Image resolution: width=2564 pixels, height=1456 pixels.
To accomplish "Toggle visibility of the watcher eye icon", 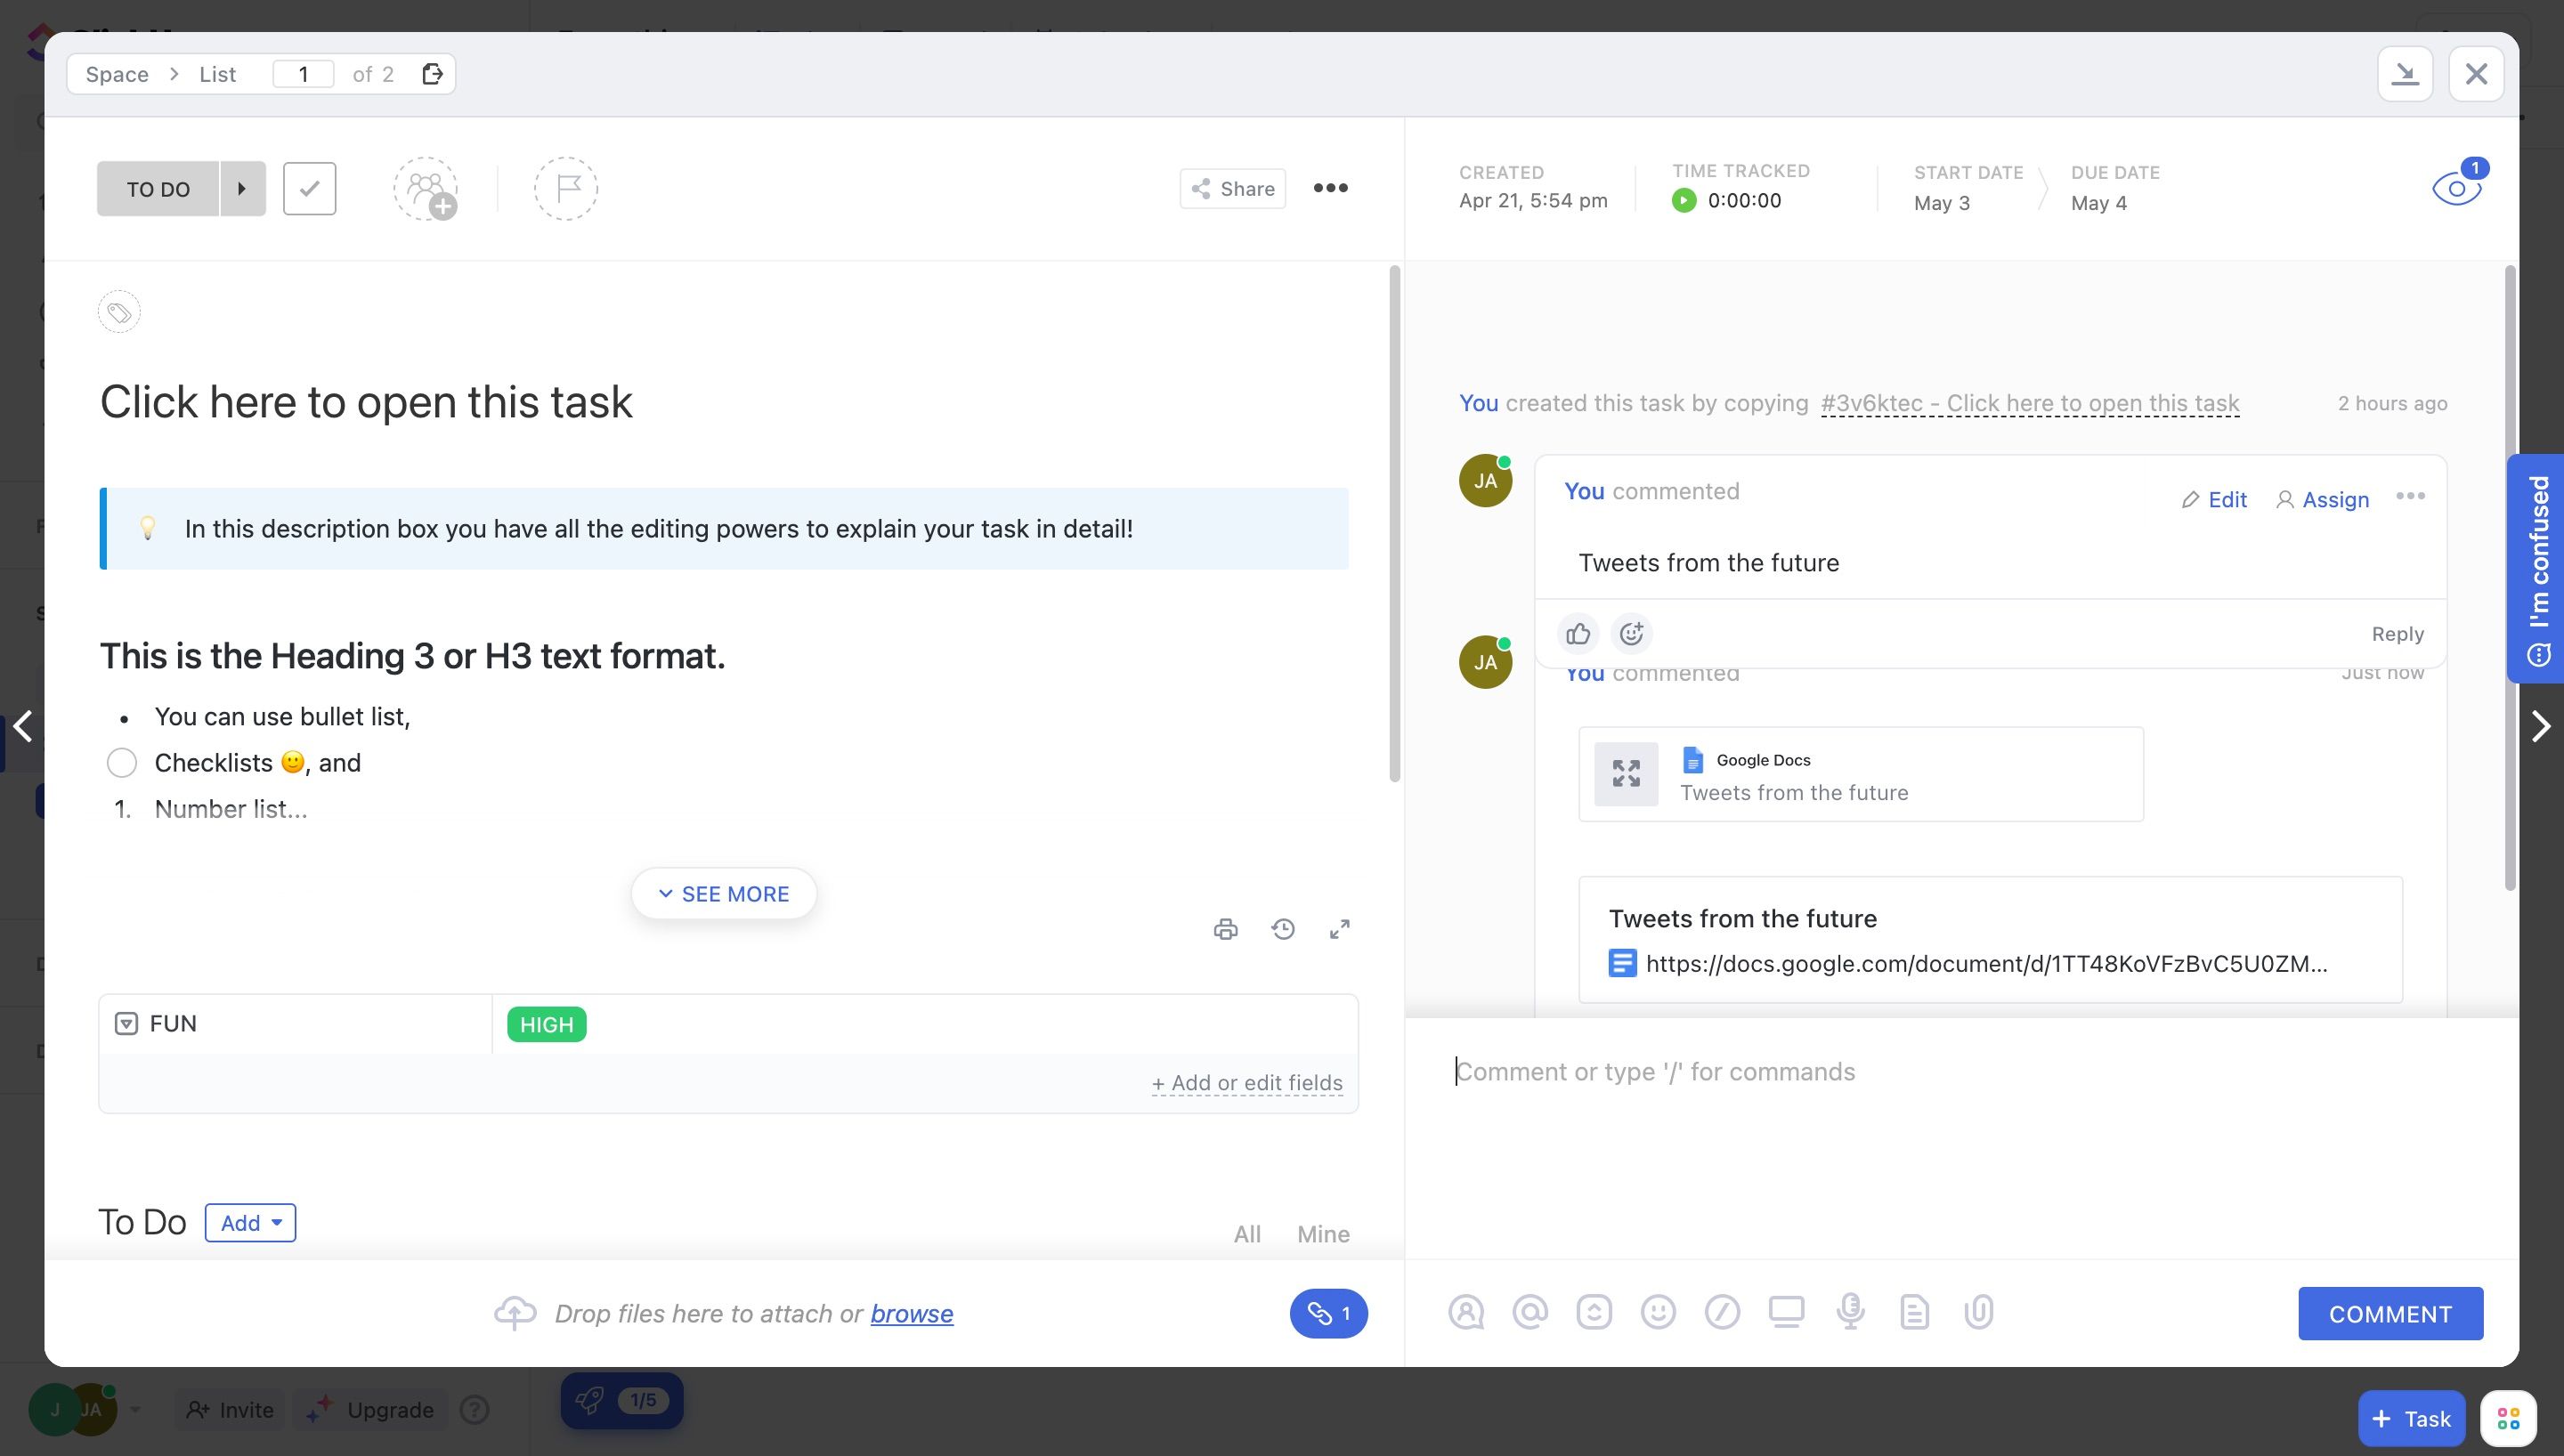I will [2454, 189].
